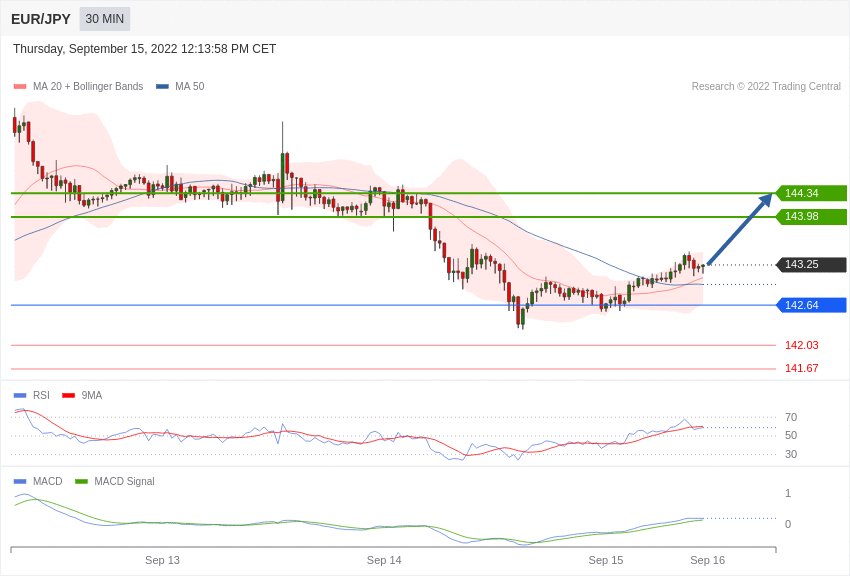This screenshot has height=576, width=850.
Task: Click the 142.03 support level label
Action: (x=802, y=345)
